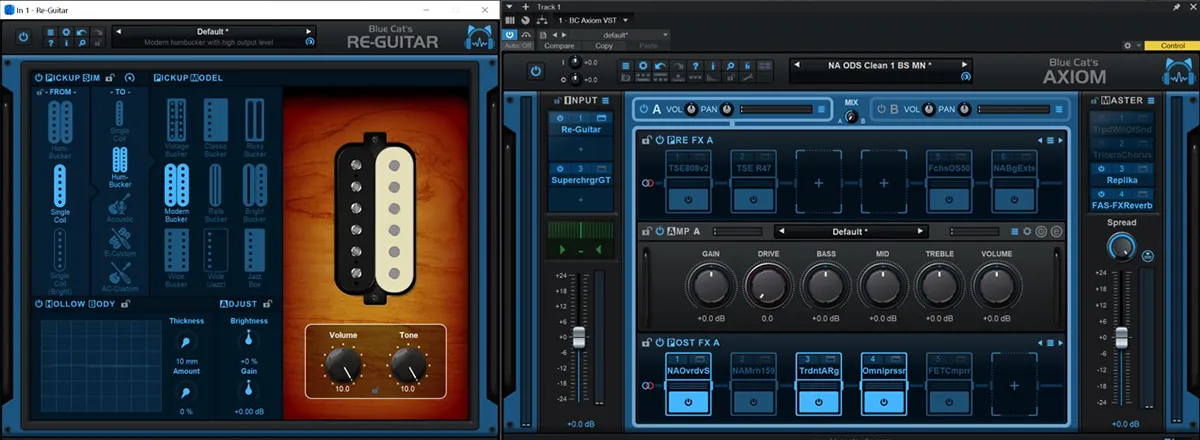
Task: Toggle NAOvrdvS pedal footswitch
Action: point(689,401)
